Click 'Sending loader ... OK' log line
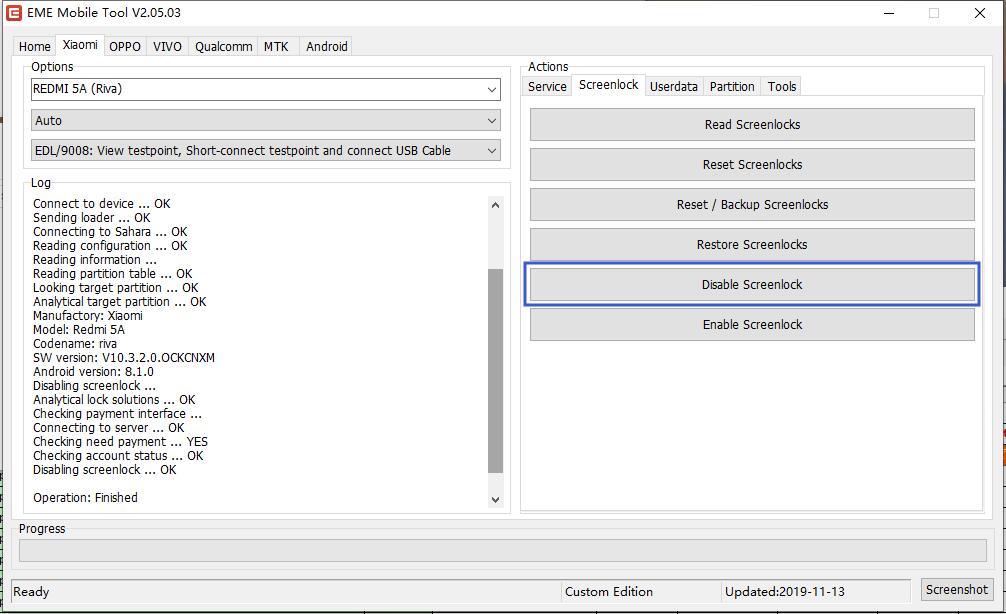Viewport: 1006px width, 614px height. click(92, 217)
